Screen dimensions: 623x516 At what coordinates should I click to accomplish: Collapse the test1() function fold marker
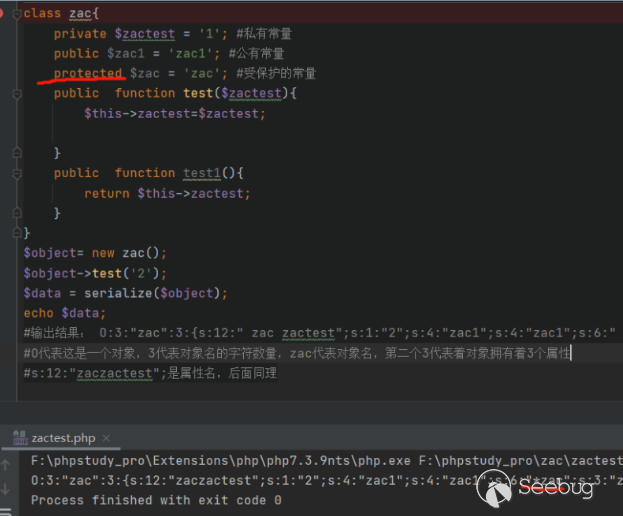pyautogui.click(x=17, y=174)
